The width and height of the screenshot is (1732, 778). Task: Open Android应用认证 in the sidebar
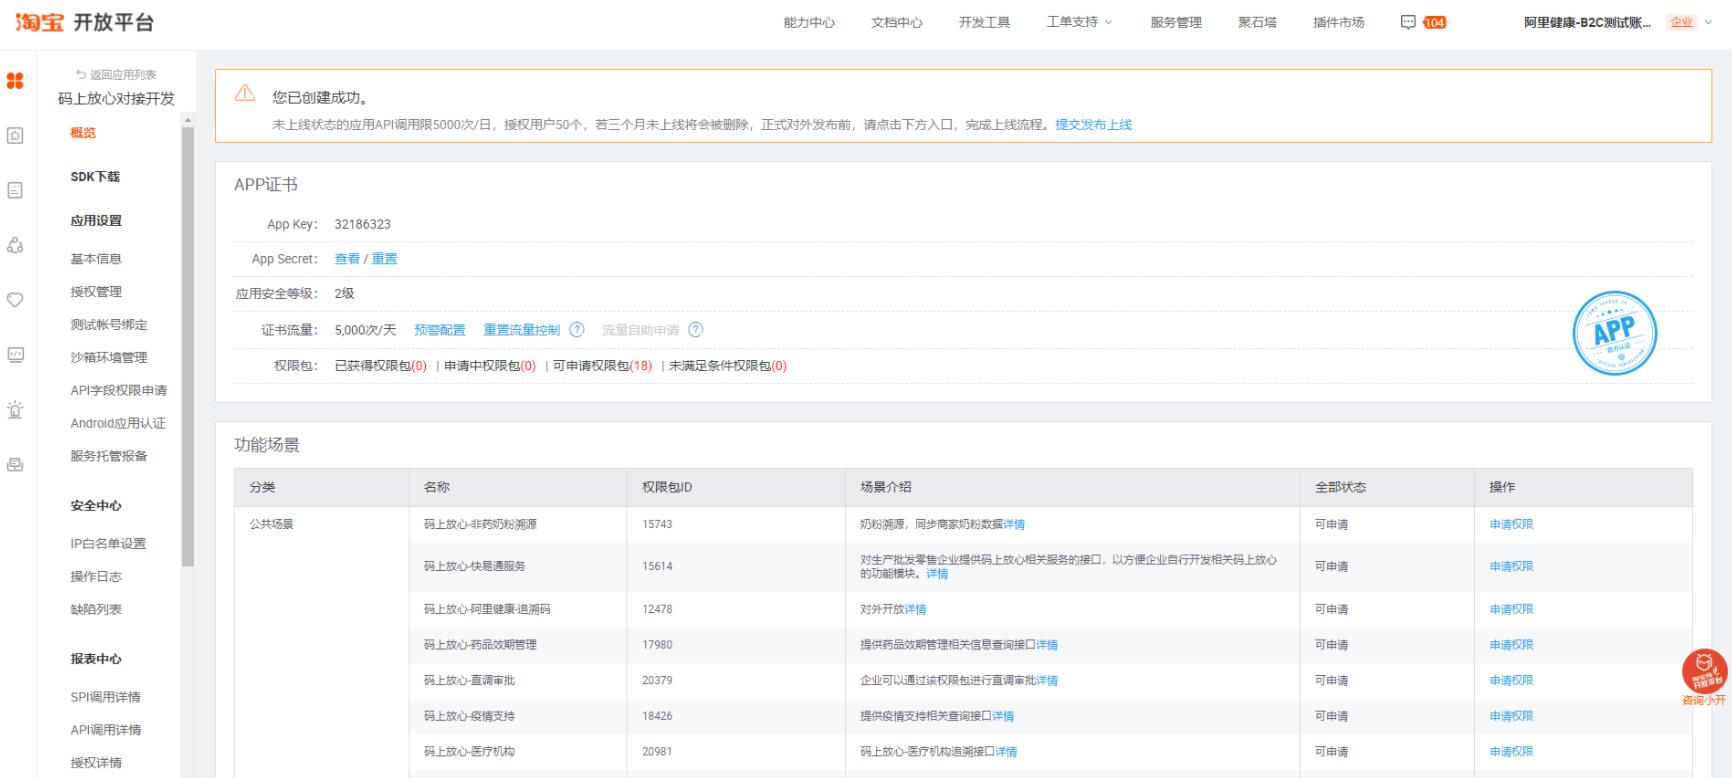118,424
